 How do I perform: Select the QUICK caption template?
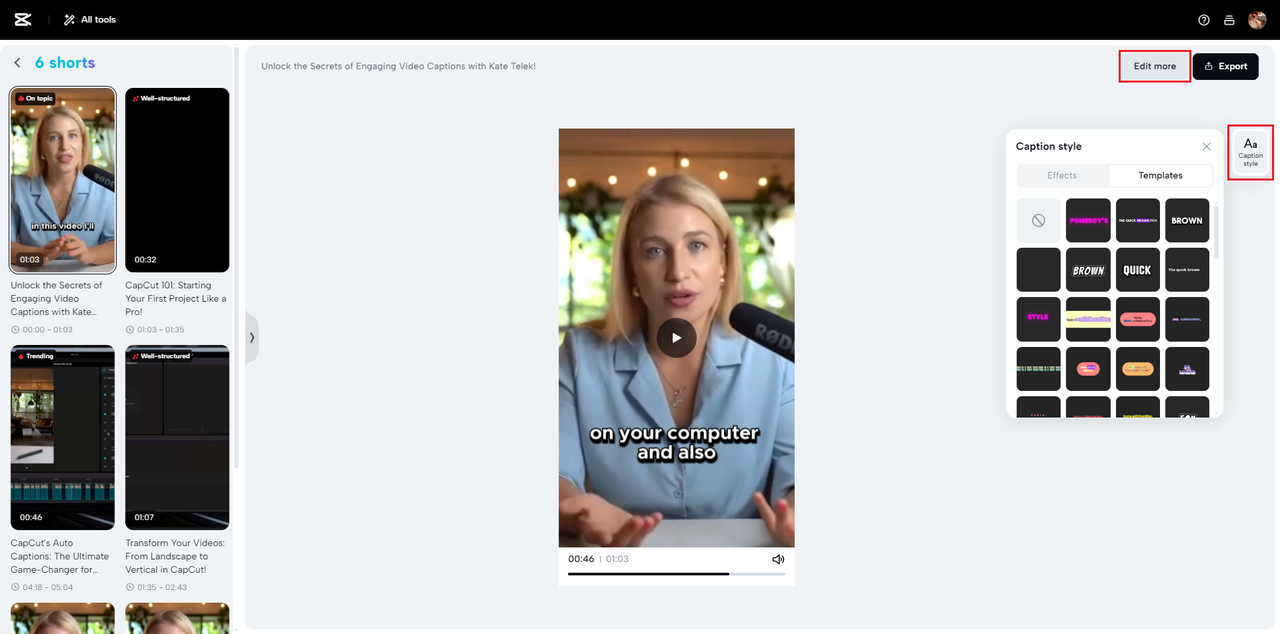tap(1138, 270)
